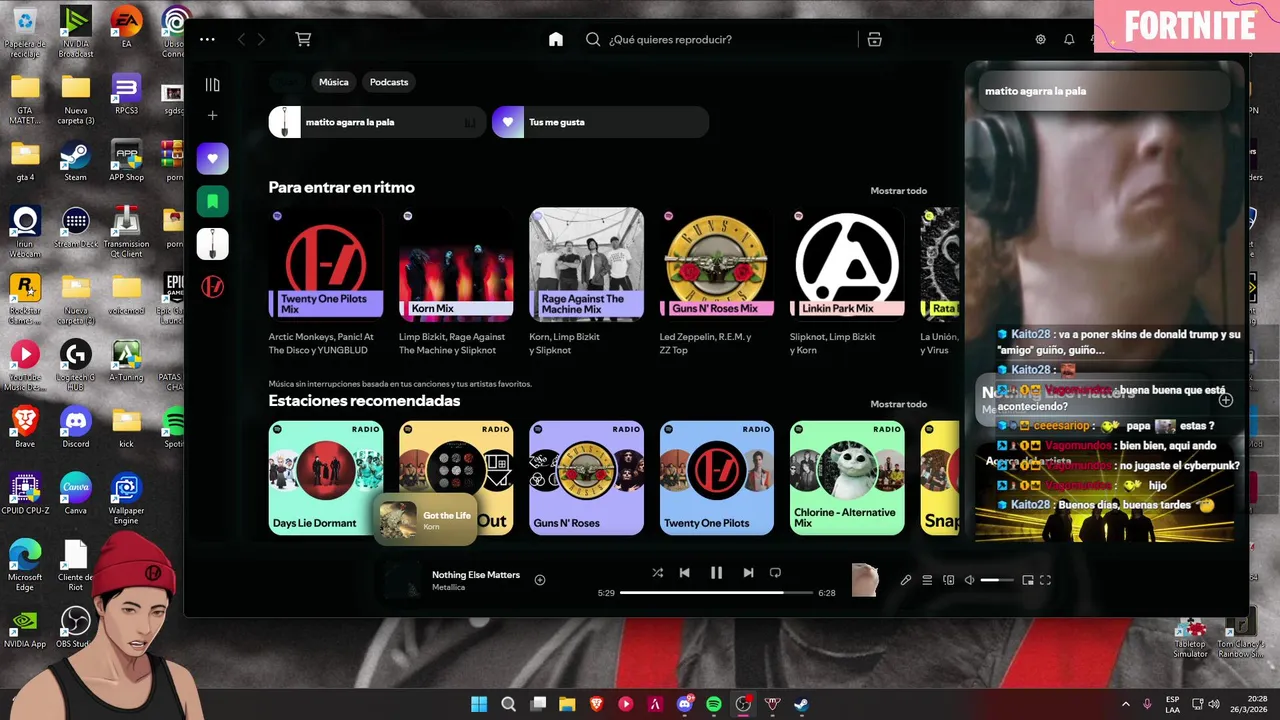Open connect to a device icon

(x=949, y=580)
